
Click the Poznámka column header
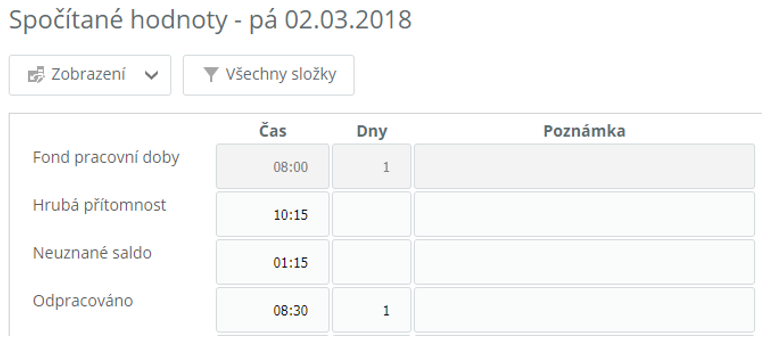(x=584, y=131)
